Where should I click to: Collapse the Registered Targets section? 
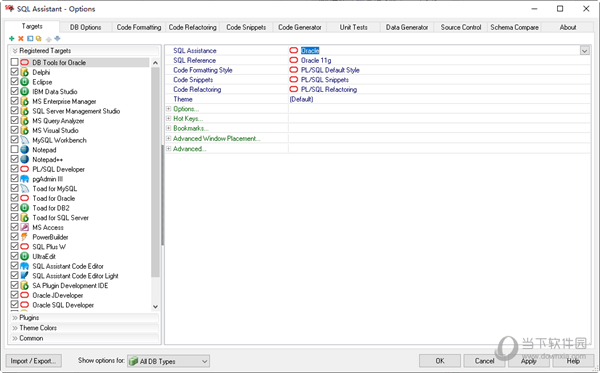84,50
